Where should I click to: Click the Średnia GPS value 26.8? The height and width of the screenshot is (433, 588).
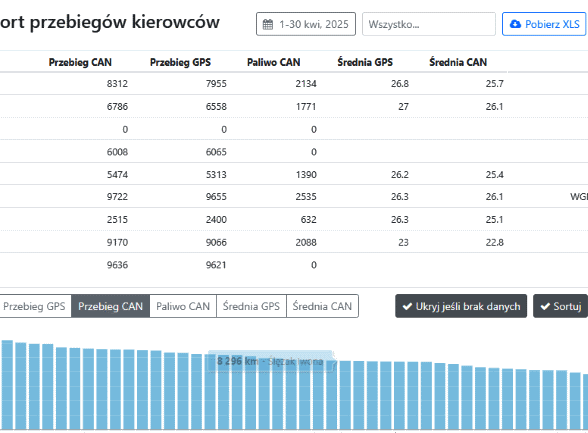click(400, 84)
